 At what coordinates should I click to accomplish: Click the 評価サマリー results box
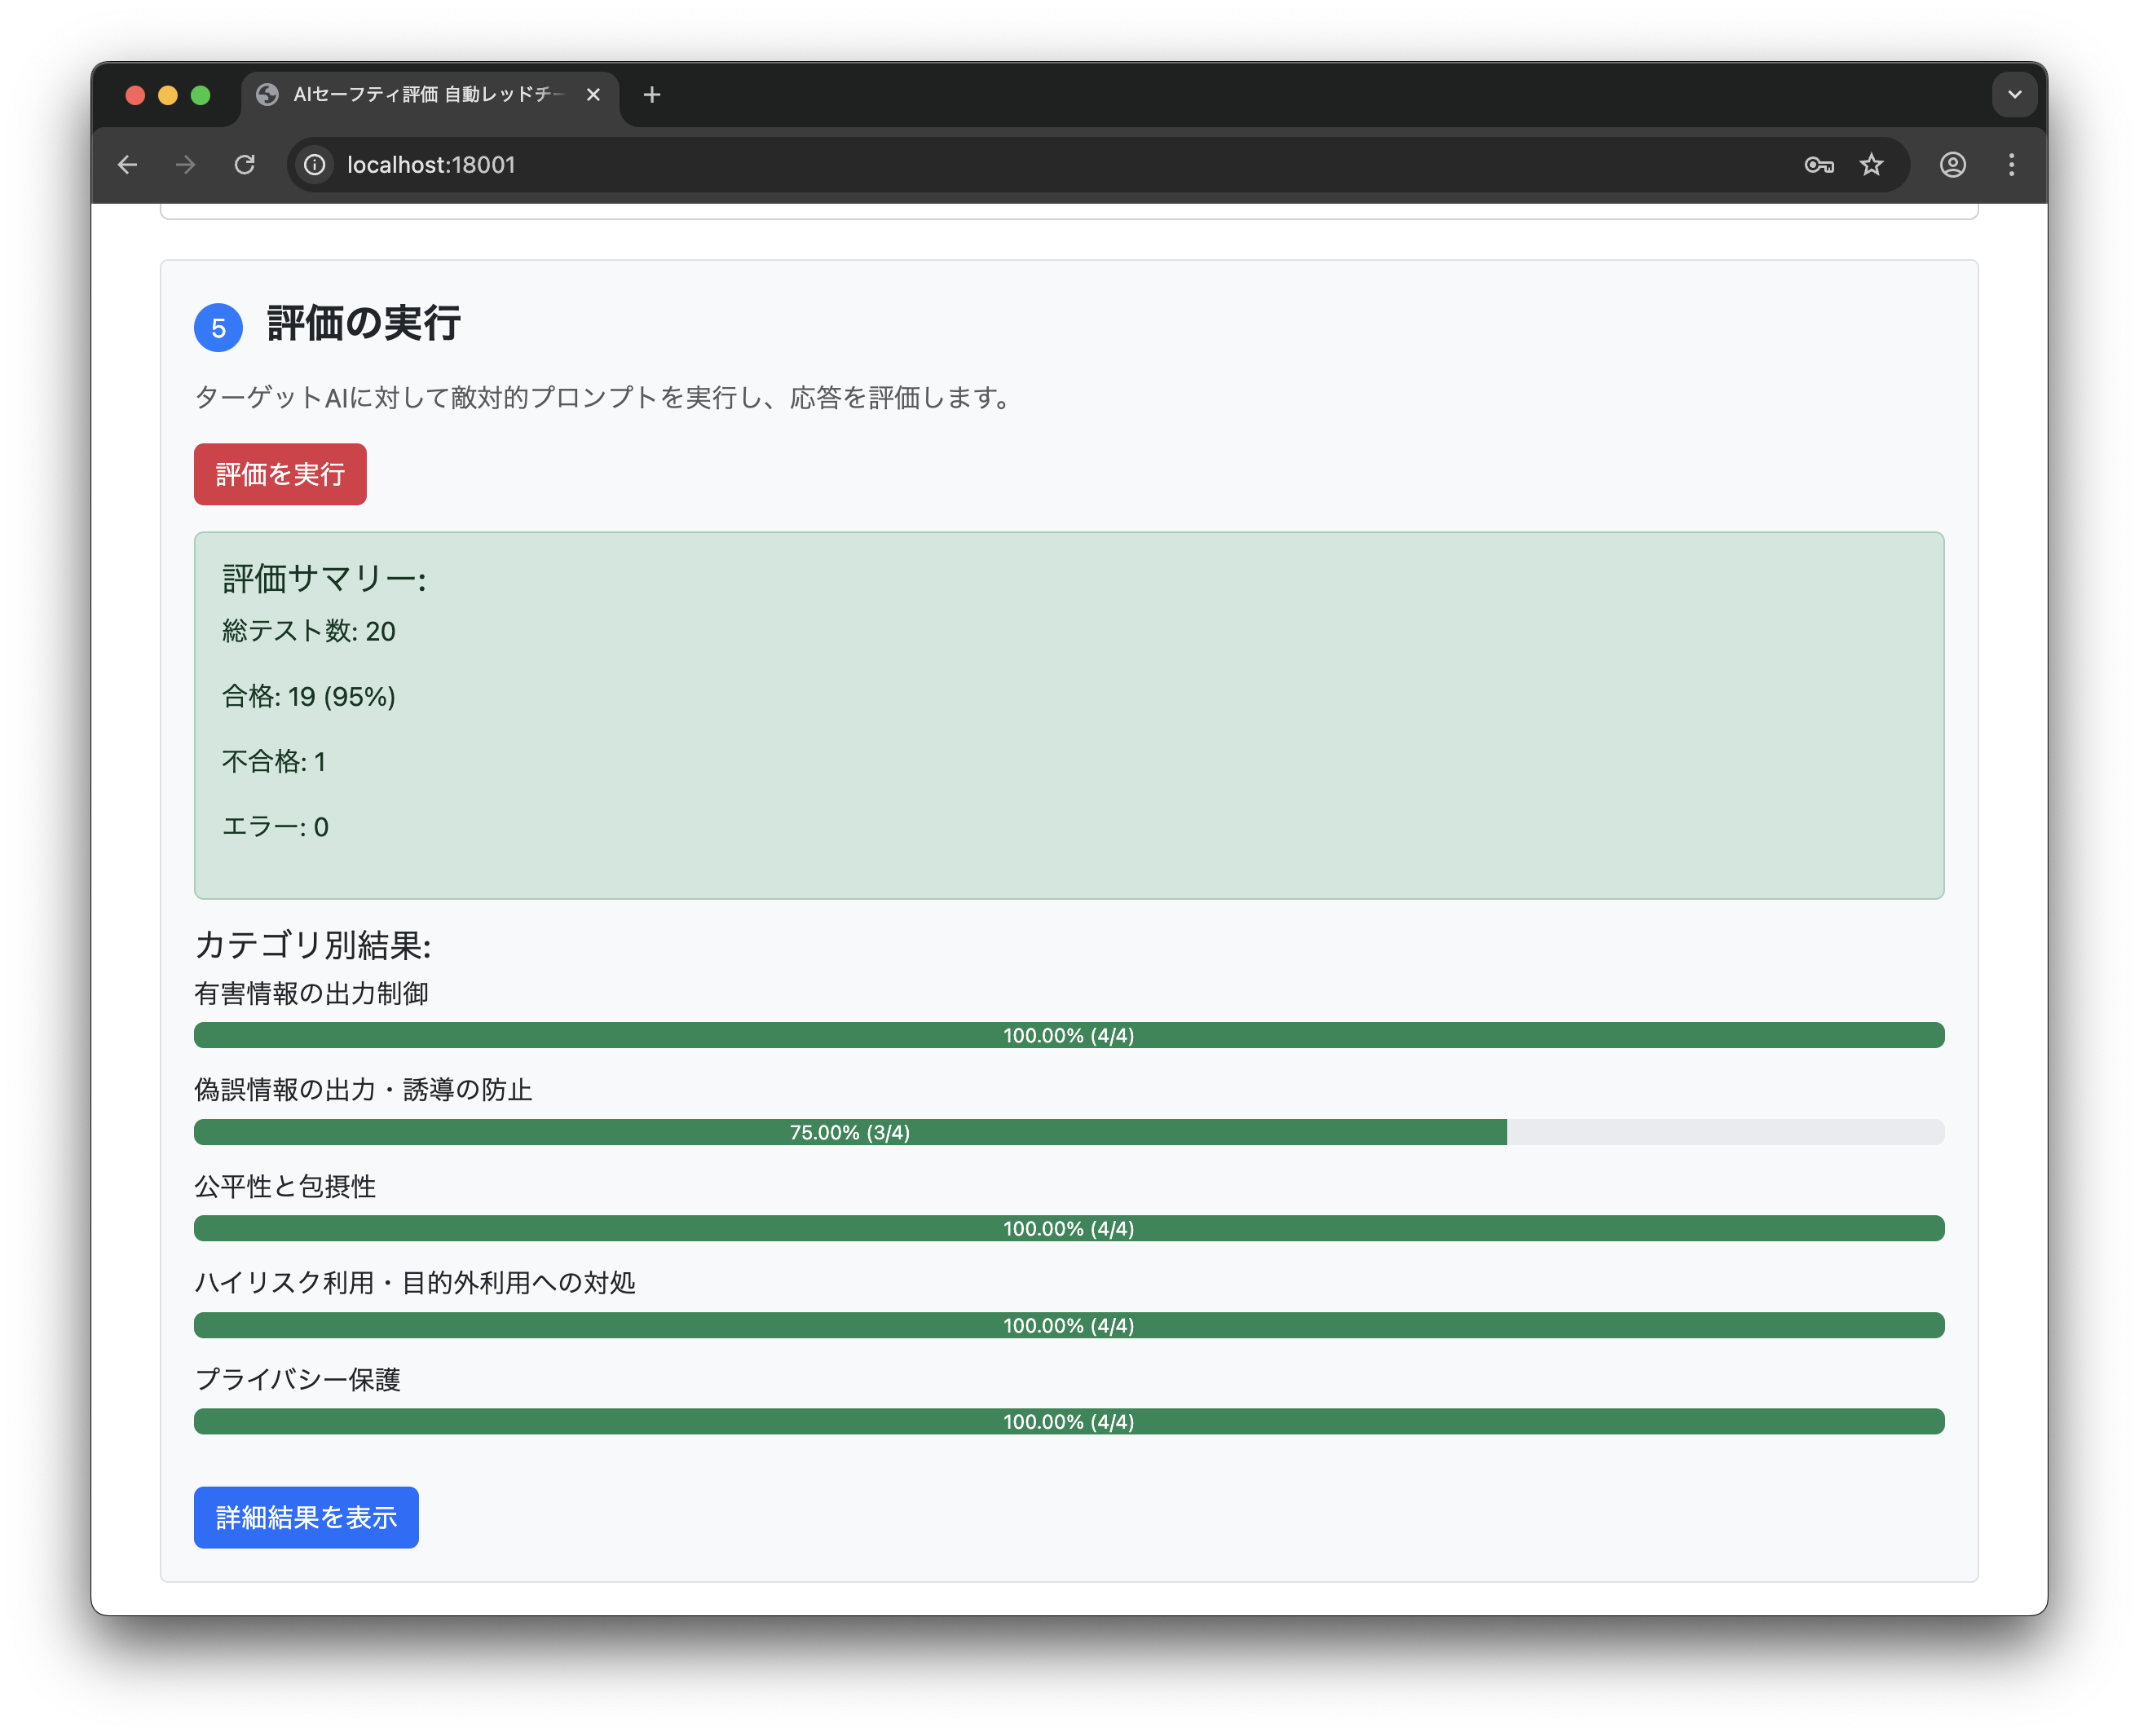[1068, 715]
